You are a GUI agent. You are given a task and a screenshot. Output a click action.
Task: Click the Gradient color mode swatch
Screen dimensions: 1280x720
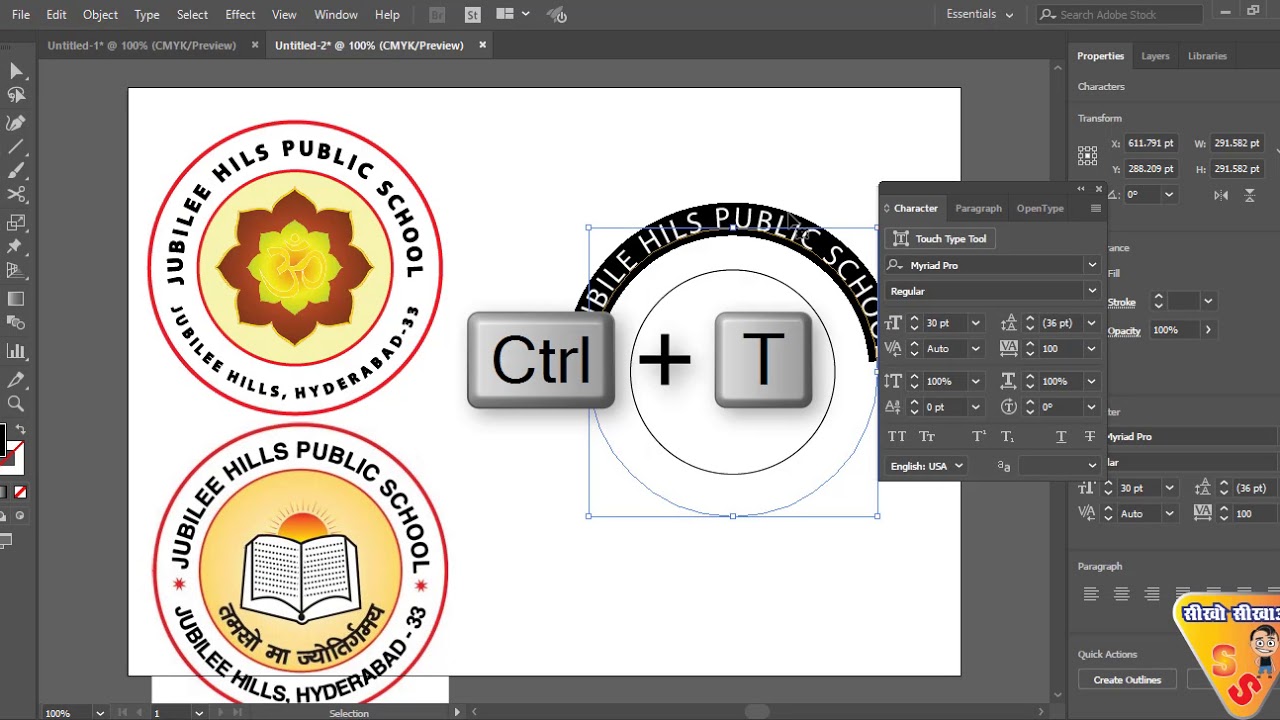(x=3, y=492)
